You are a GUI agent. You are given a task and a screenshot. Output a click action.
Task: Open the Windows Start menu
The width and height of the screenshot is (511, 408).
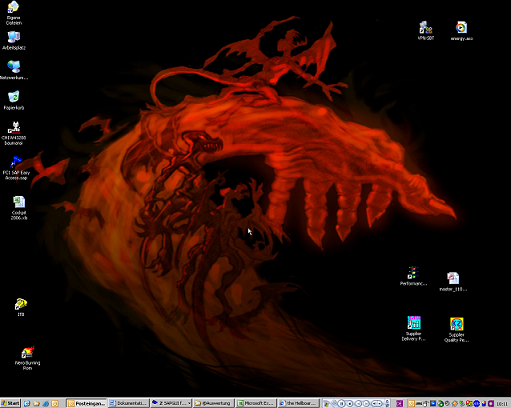10,403
